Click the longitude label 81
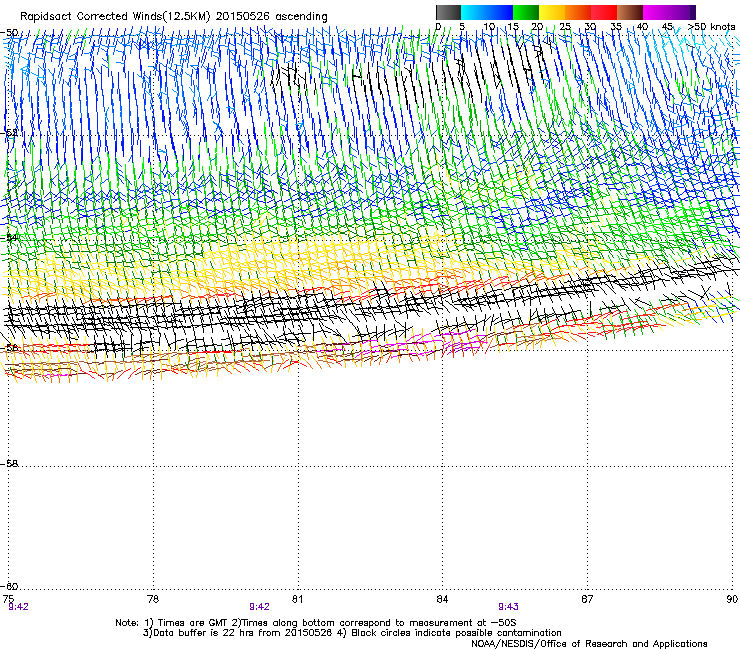Image resolution: width=740 pixels, height=650 pixels. click(x=297, y=599)
